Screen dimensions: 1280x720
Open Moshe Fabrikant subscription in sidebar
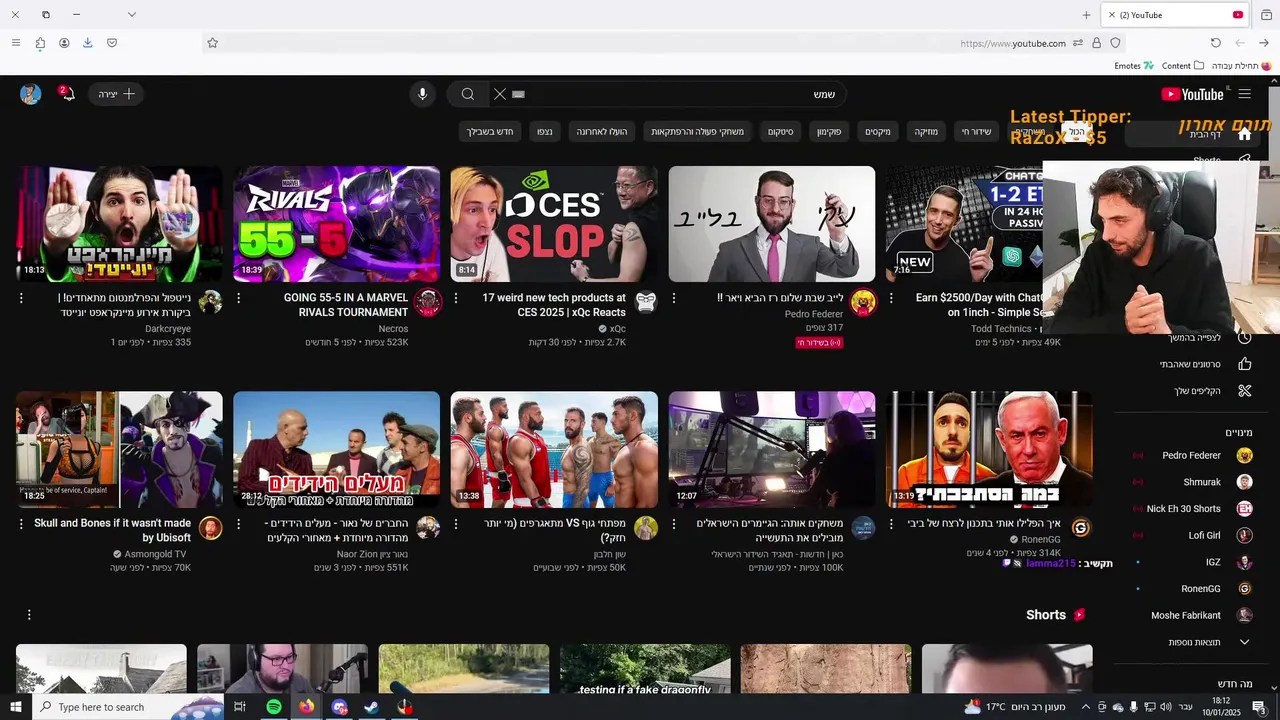click(x=1189, y=615)
